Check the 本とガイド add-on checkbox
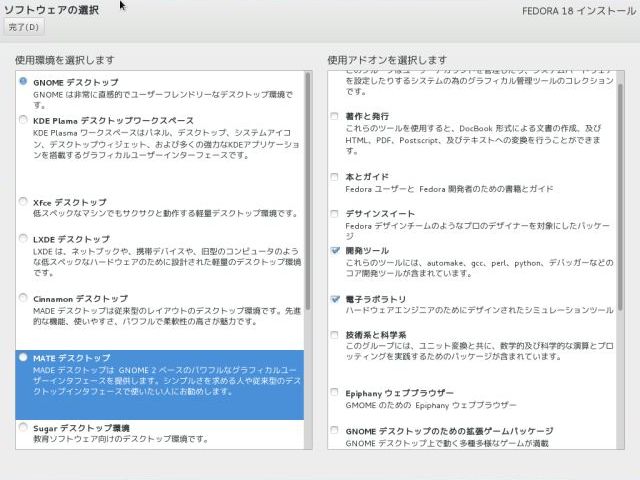 pyautogui.click(x=334, y=177)
